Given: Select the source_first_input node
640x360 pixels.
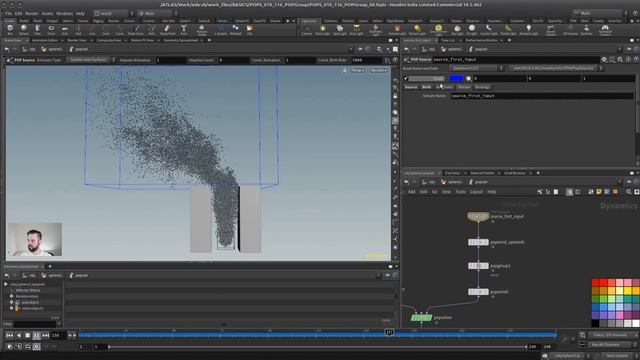Looking at the screenshot, I should click(478, 216).
